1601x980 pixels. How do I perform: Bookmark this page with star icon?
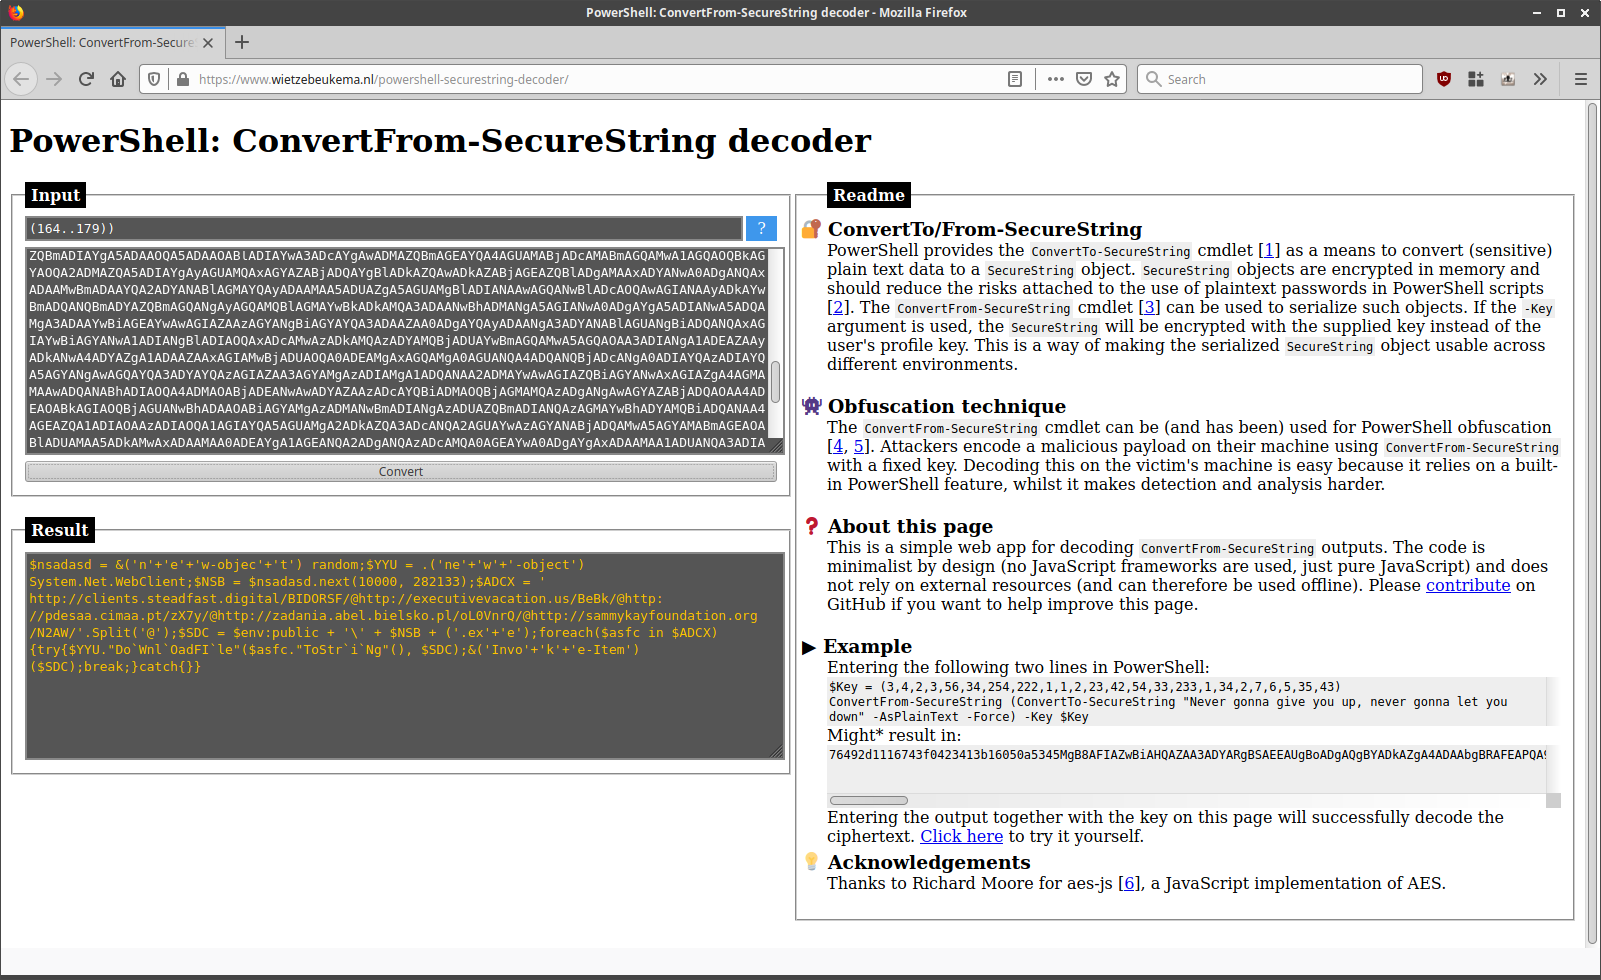pos(1112,79)
